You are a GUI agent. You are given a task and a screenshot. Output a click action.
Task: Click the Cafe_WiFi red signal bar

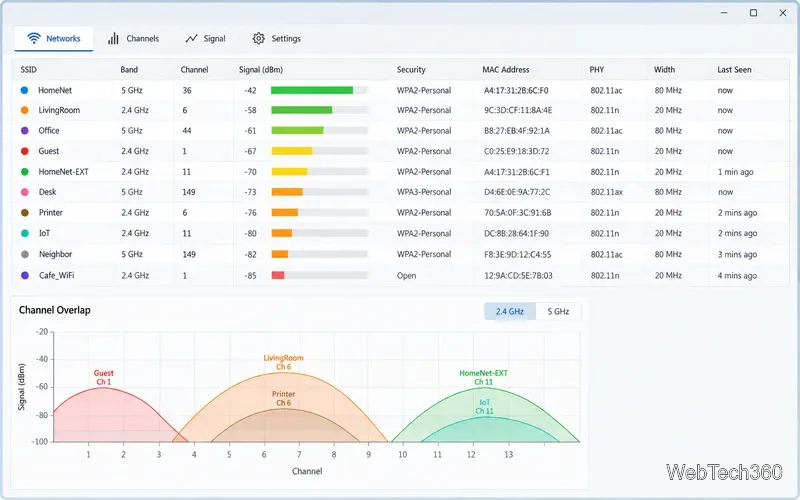pyautogui.click(x=278, y=275)
